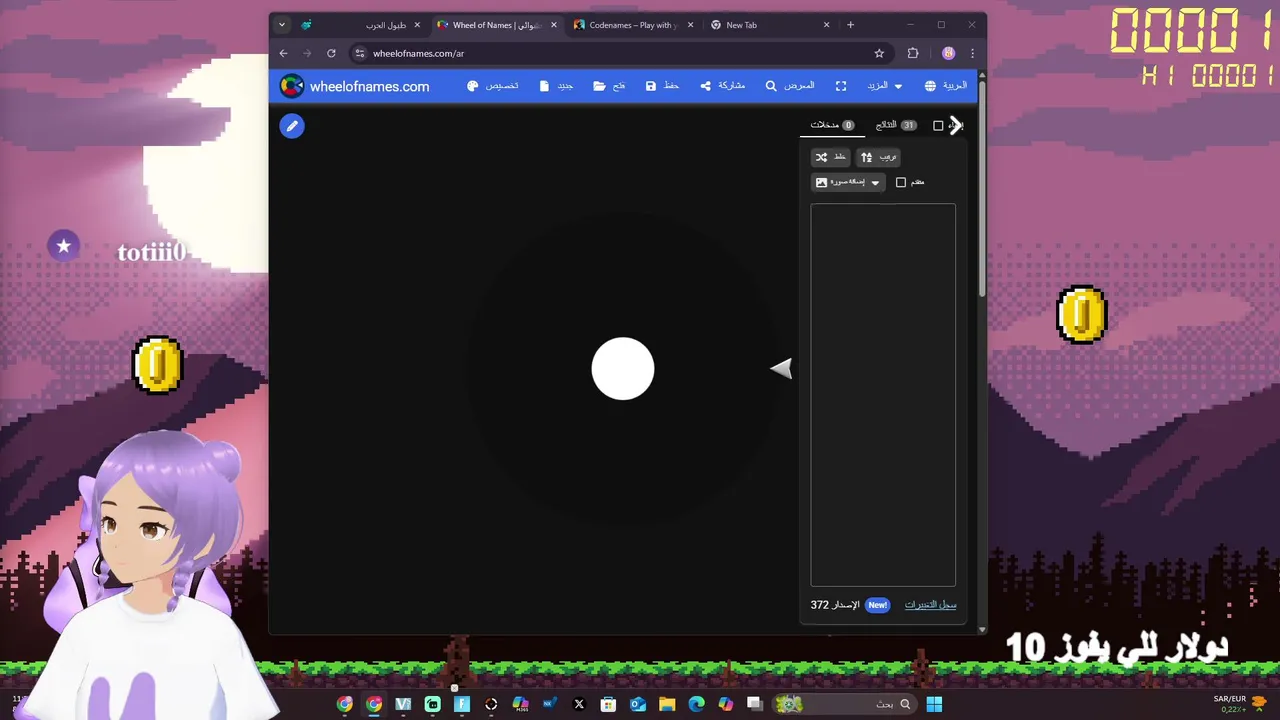Open the SAR/EUR currency widget
Image resolution: width=1280 pixels, height=720 pixels.
(1240, 704)
